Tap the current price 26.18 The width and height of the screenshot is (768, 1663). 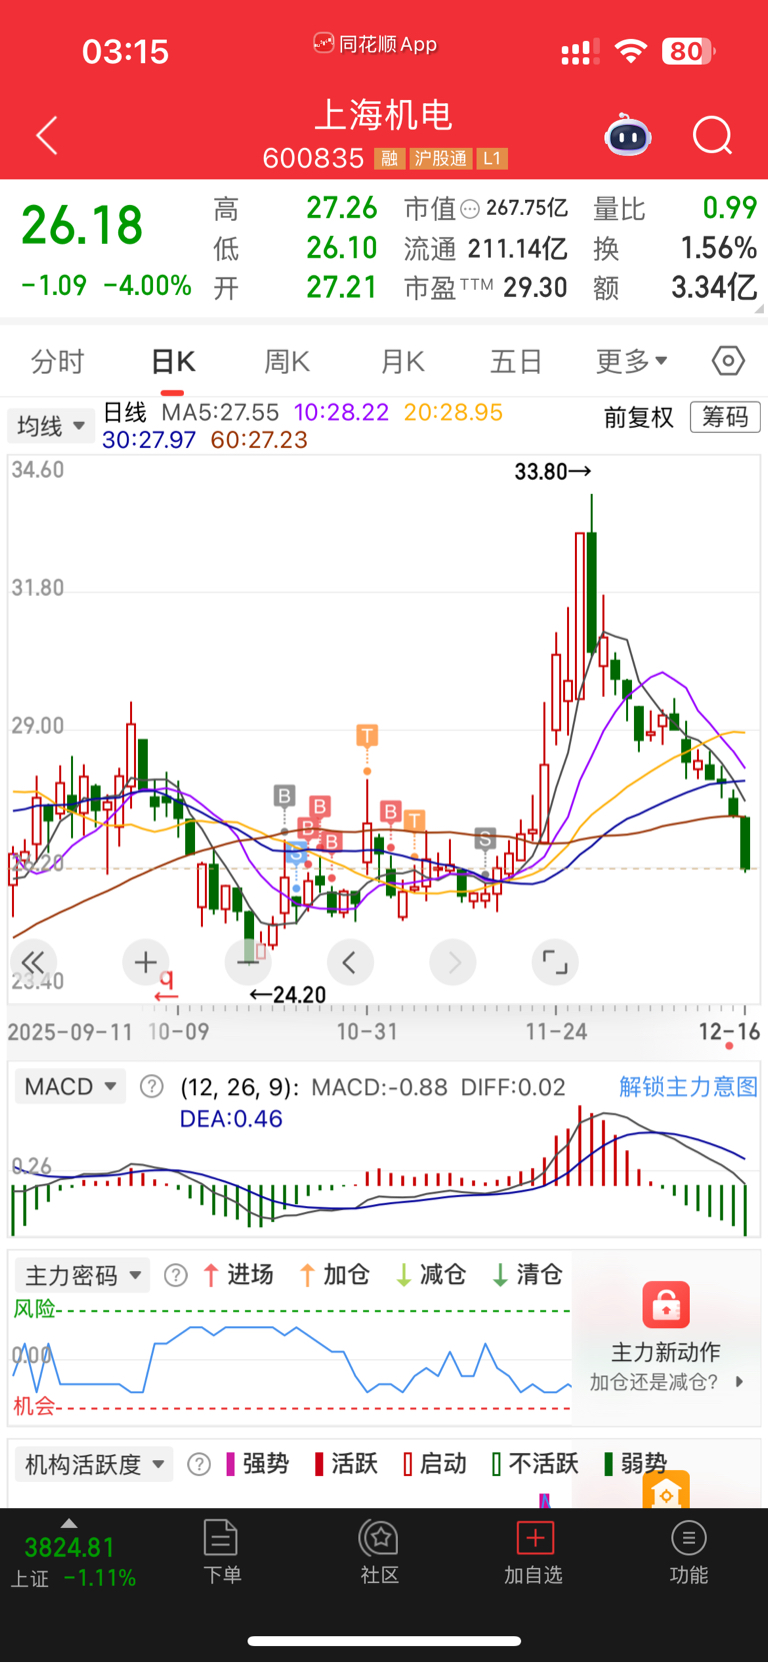82,224
